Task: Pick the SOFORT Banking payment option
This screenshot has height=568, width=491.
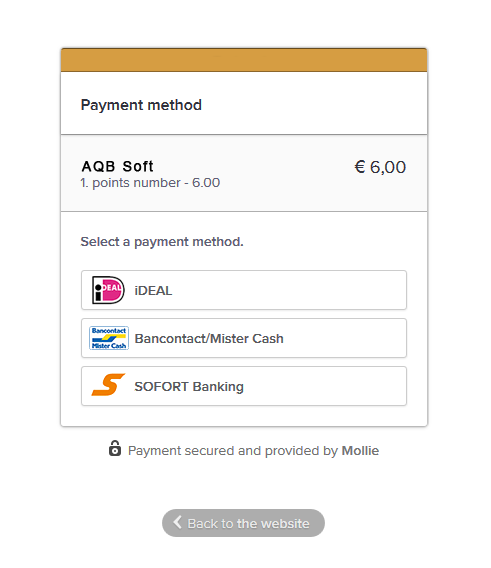Action: 244,386
